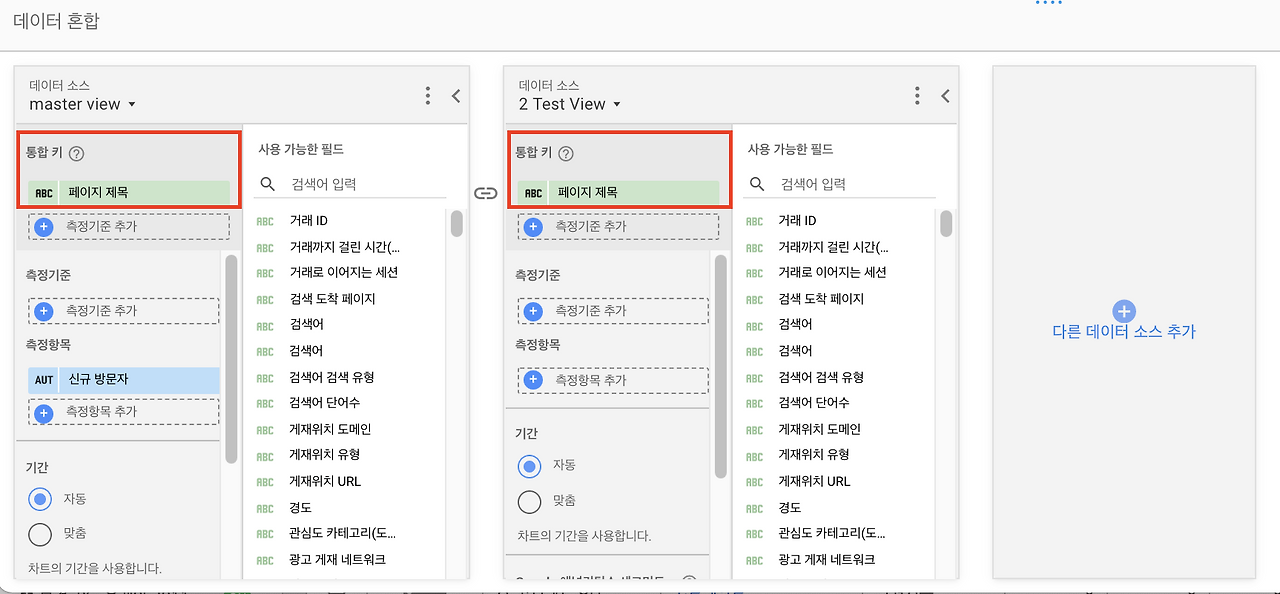This screenshot has width=1280, height=594.
Task: Select the 자동 period option in master view
Action: [x=40, y=499]
